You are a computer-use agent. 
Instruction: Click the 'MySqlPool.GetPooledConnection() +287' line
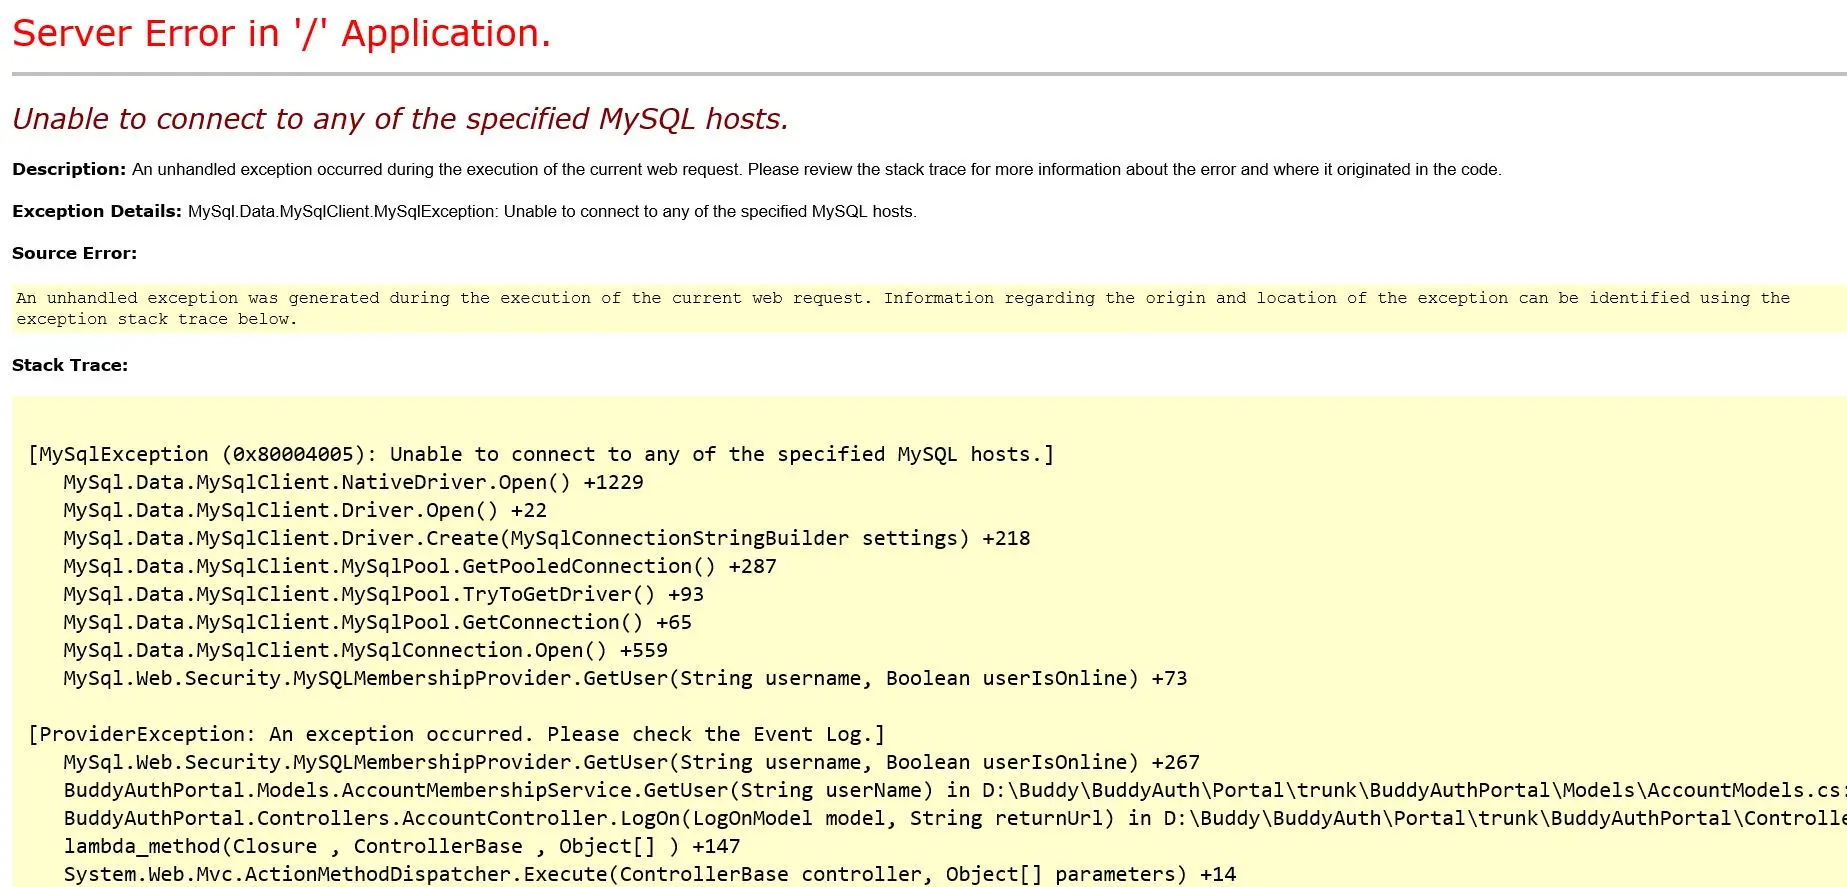coord(420,566)
